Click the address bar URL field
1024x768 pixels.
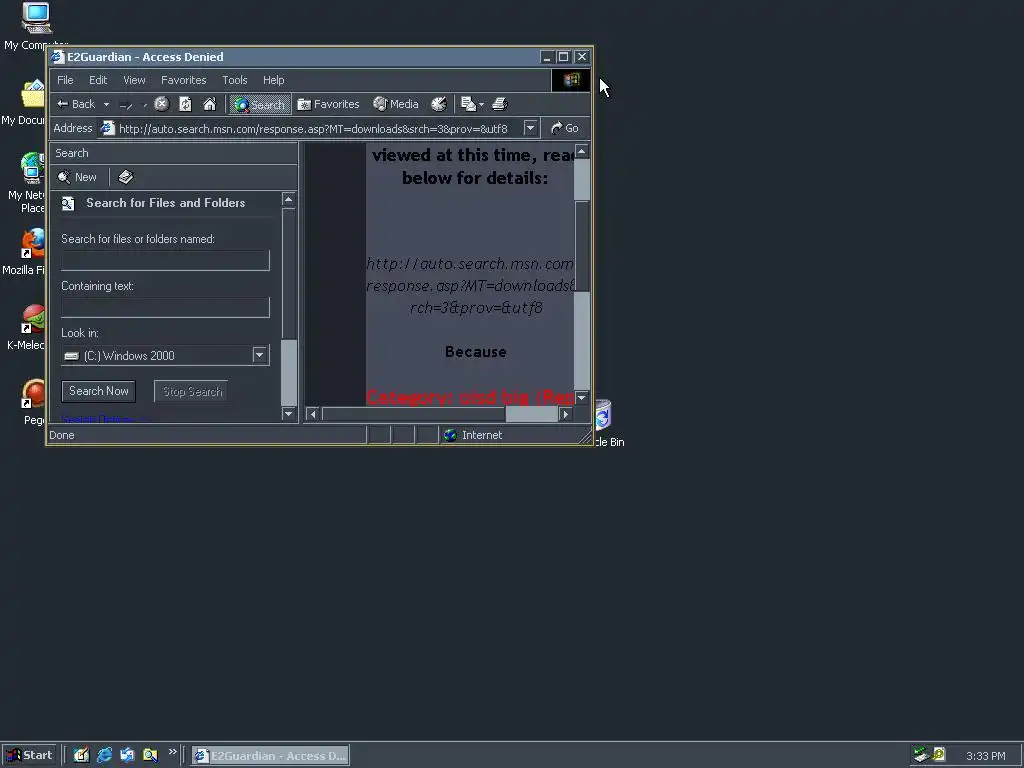coord(313,129)
